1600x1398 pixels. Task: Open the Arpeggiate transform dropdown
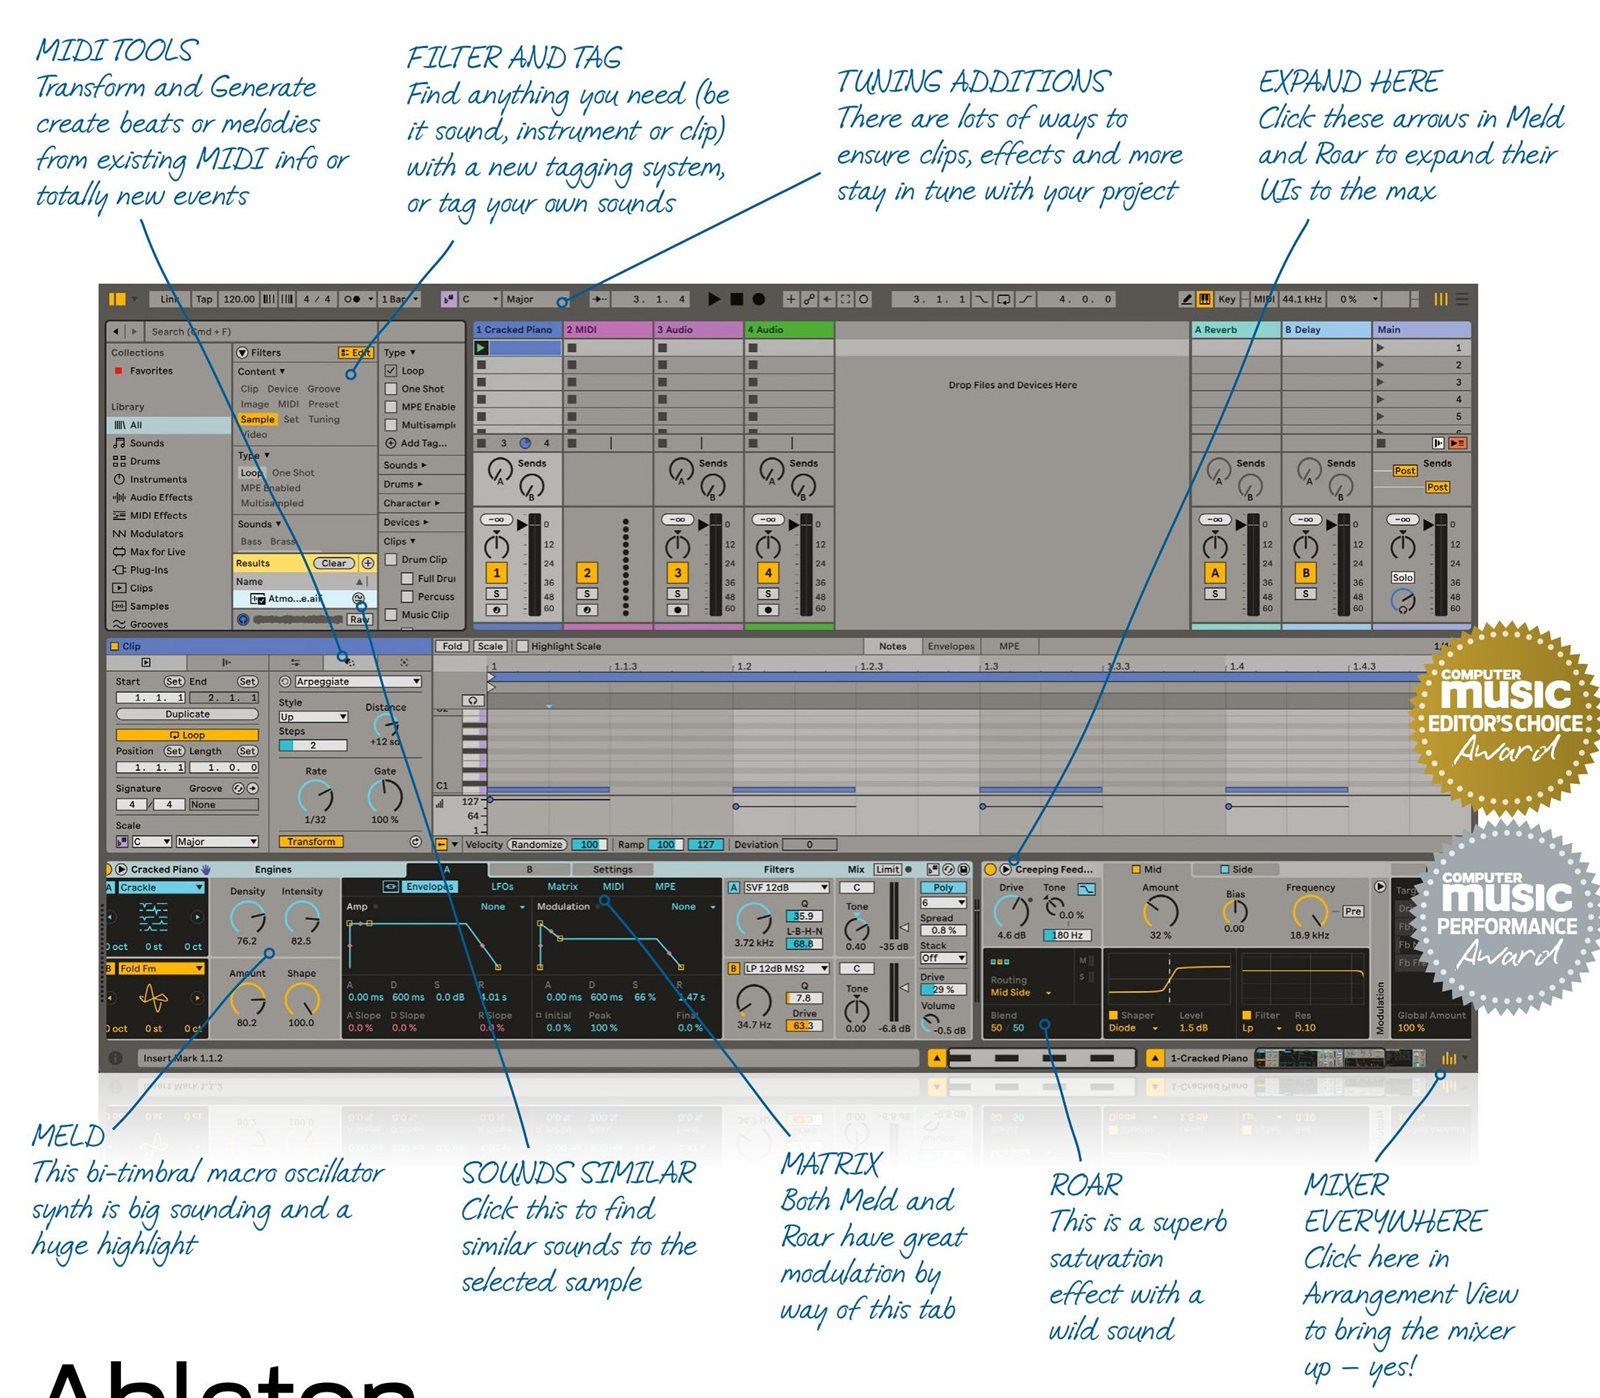tap(357, 681)
